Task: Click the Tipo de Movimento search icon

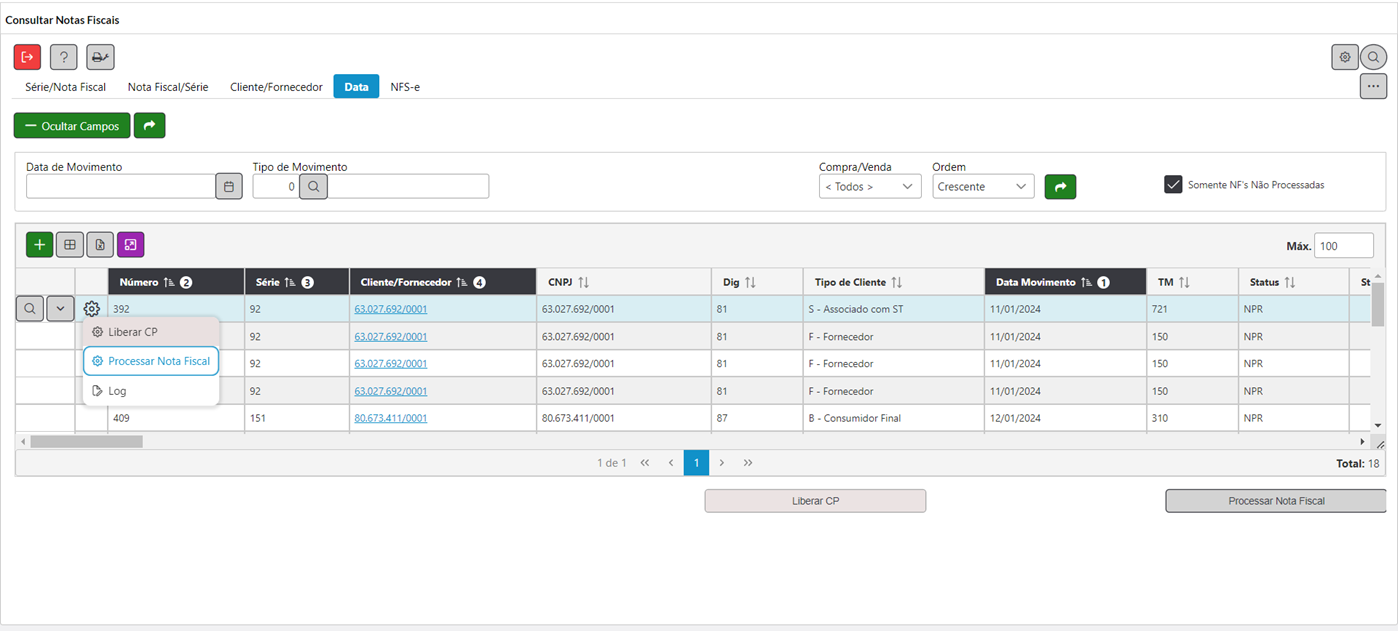Action: pyautogui.click(x=313, y=186)
